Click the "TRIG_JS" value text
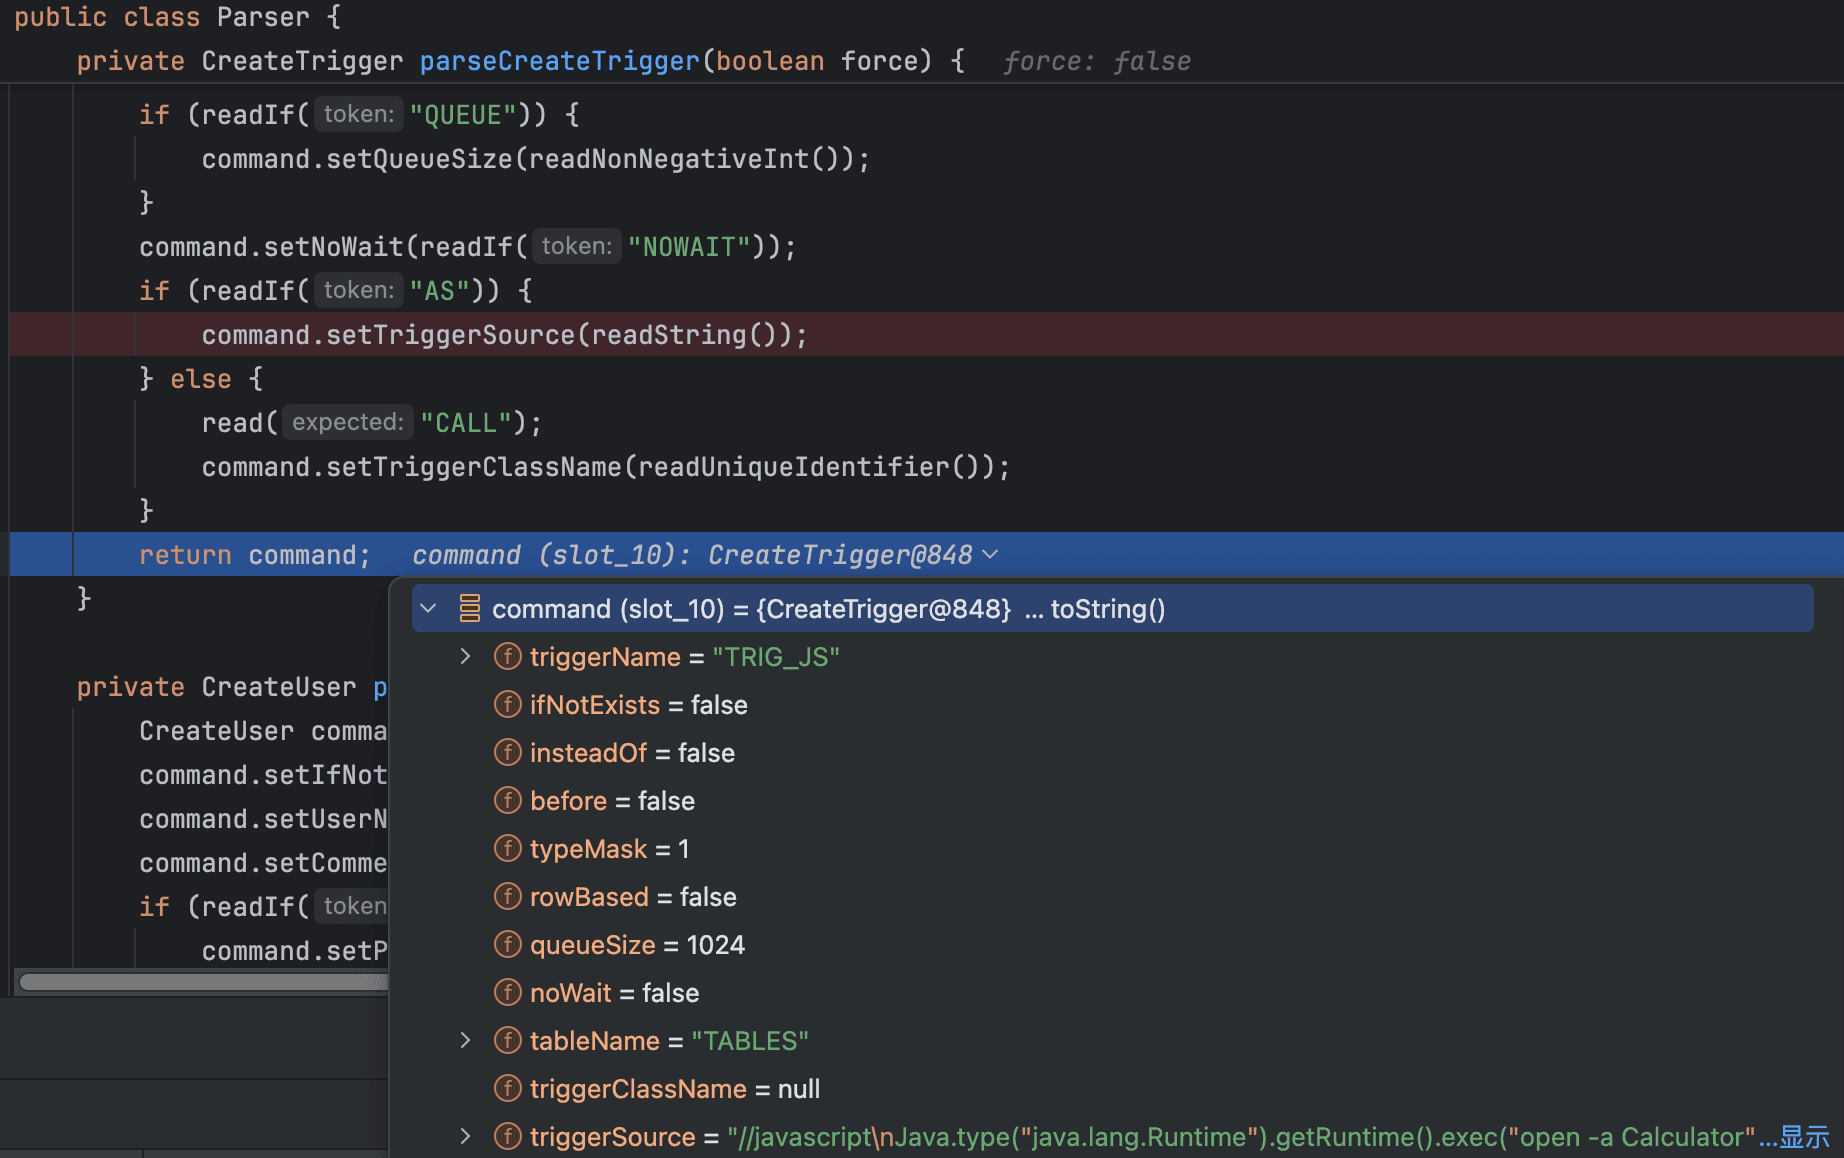This screenshot has width=1844, height=1158. pyautogui.click(x=776, y=657)
